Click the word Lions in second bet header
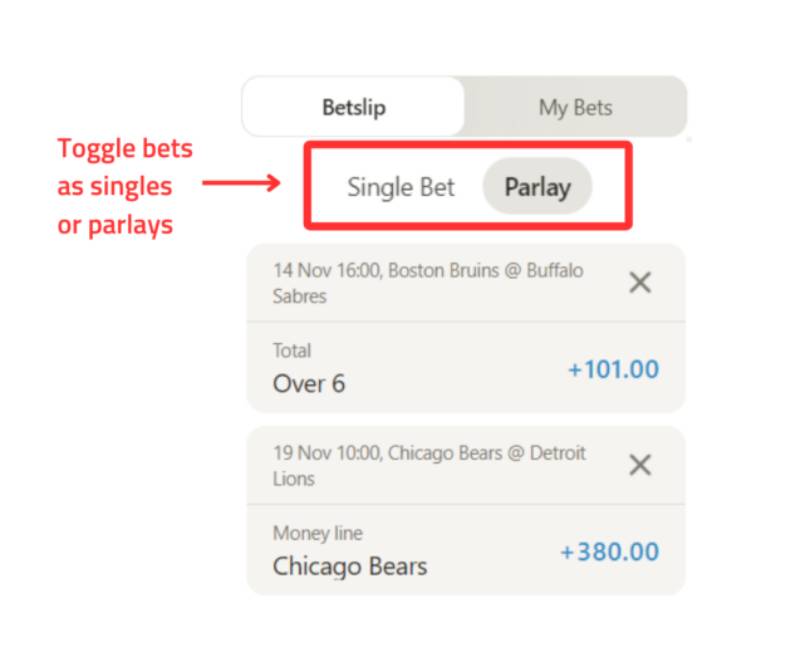Image resolution: width=800 pixels, height=667 pixels. pyautogui.click(x=294, y=478)
